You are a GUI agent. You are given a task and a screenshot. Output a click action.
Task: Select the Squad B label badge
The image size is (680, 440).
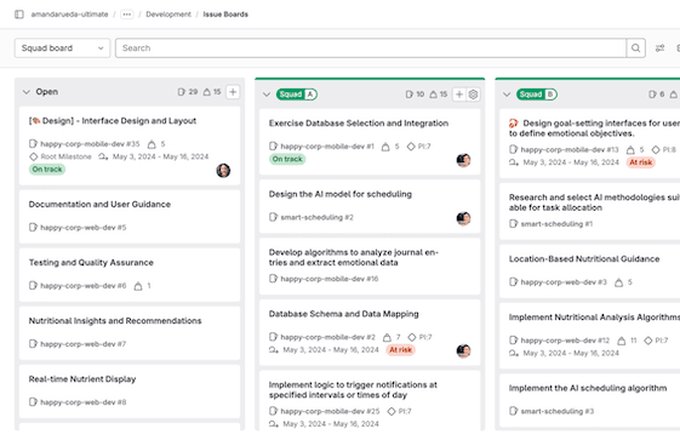(537, 95)
